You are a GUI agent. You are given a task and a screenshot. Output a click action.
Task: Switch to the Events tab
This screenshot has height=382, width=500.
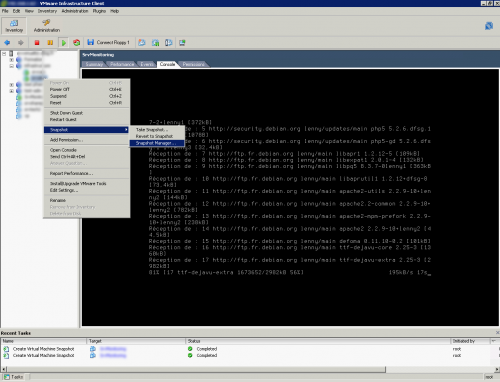[x=147, y=64]
